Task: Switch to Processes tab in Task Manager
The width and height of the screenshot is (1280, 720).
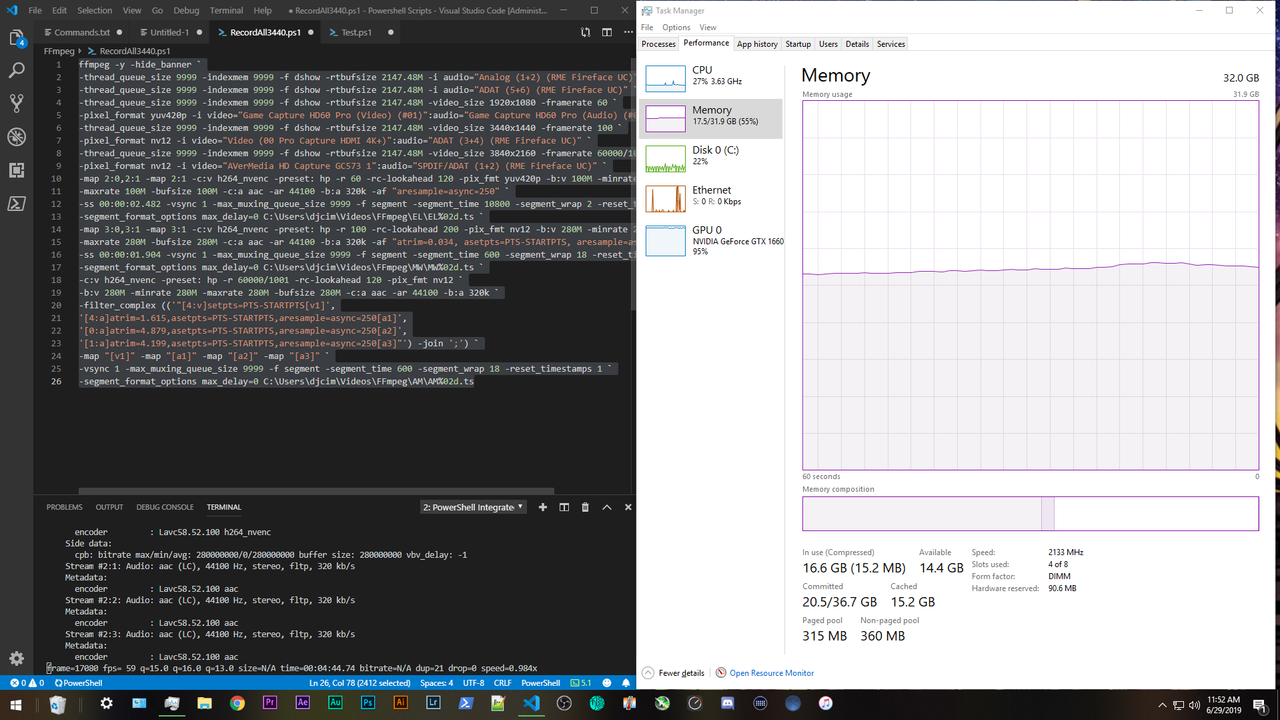Action: point(658,44)
